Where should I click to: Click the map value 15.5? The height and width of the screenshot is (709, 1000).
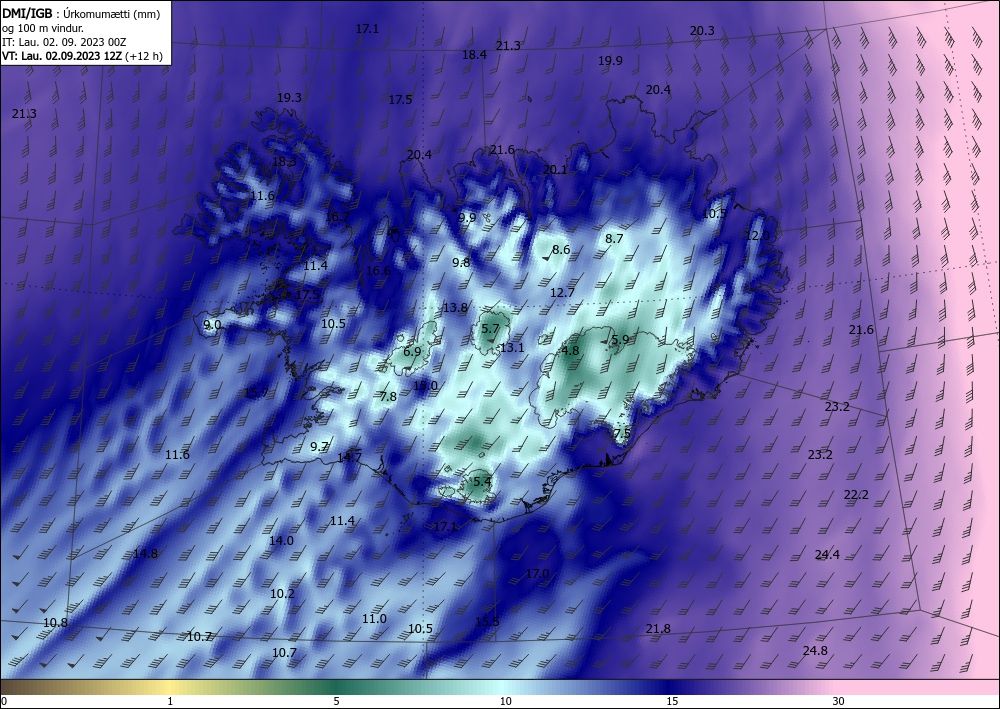487,622
